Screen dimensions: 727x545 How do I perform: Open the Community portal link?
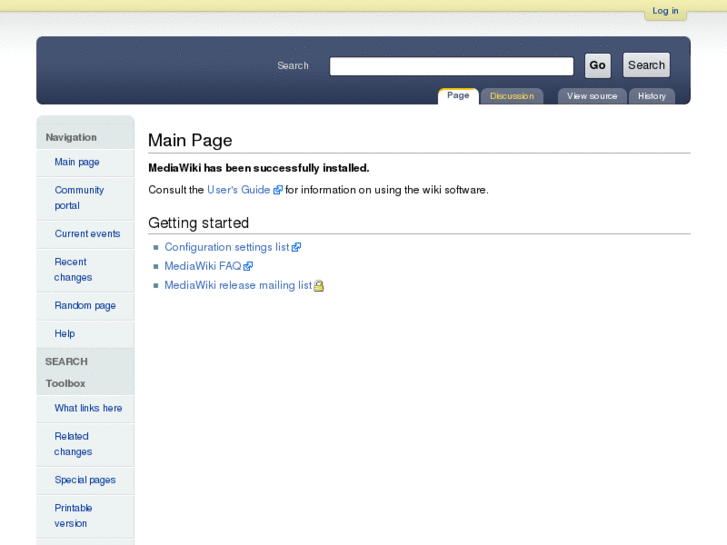pos(79,198)
